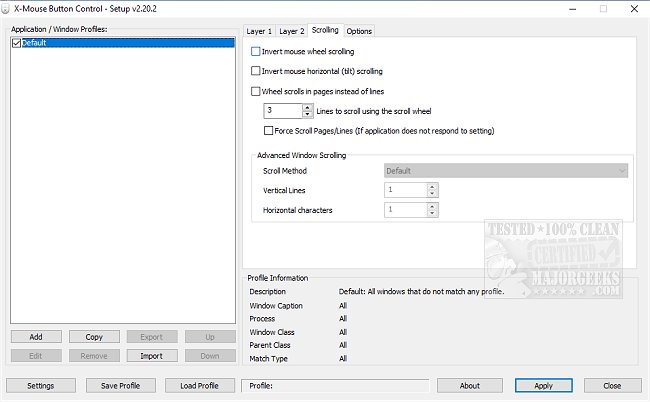The image size is (650, 402).
Task: Click the Add profile button
Action: [x=36, y=337]
